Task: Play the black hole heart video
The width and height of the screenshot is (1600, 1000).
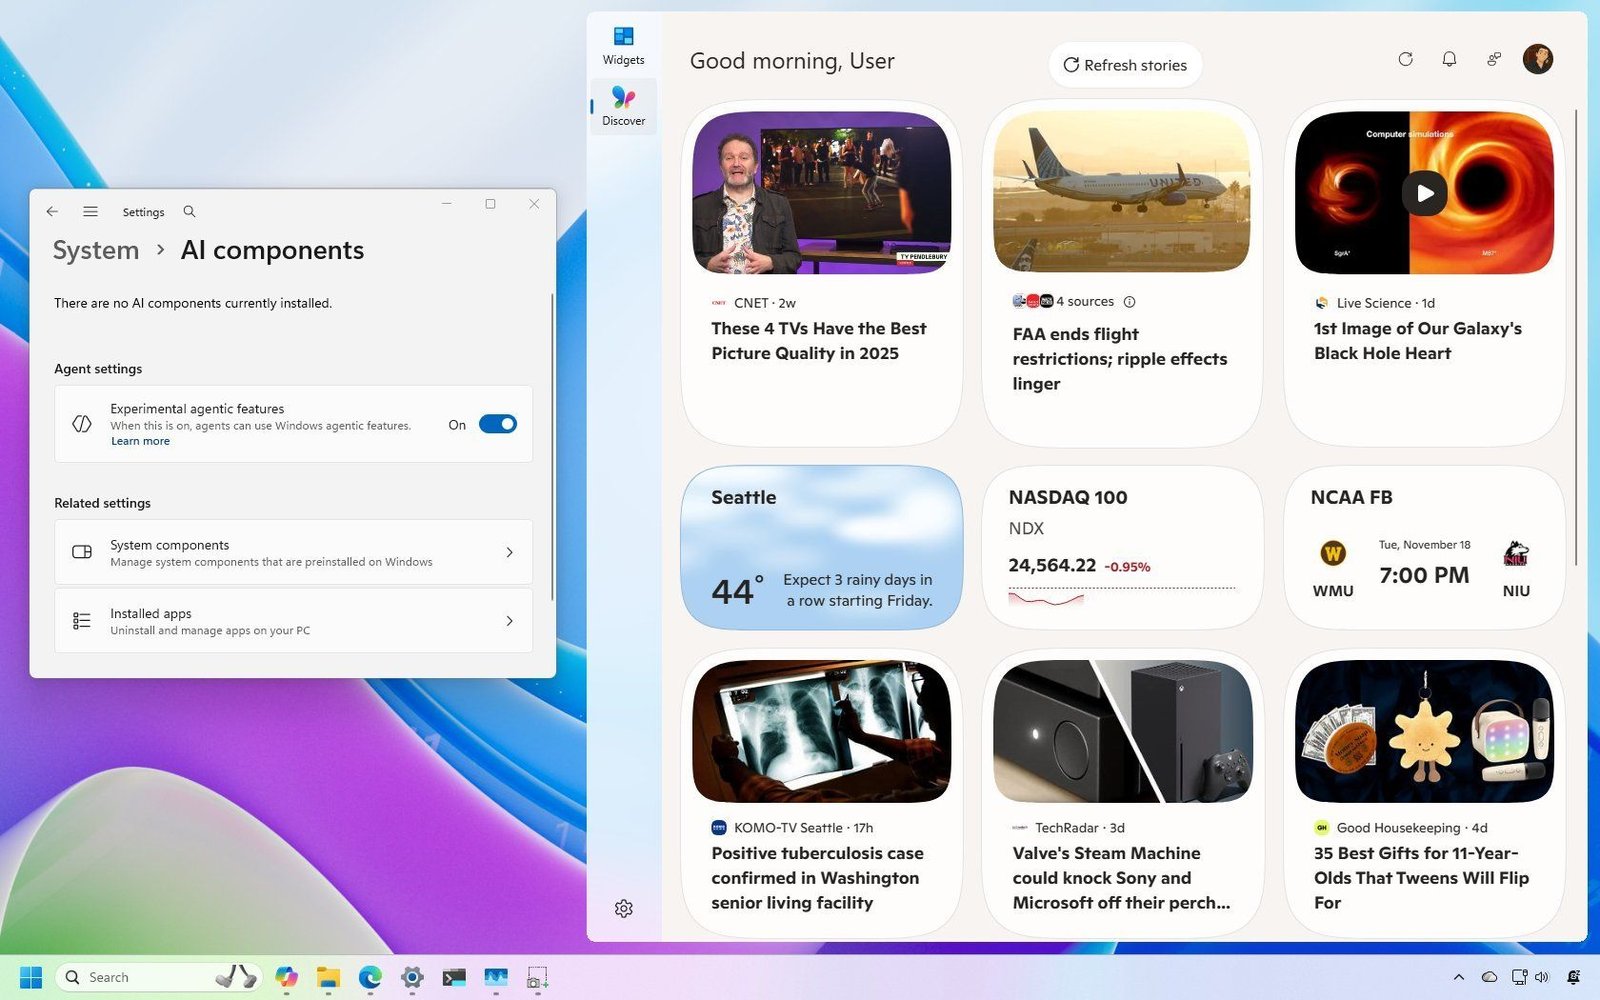Action: tap(1424, 194)
